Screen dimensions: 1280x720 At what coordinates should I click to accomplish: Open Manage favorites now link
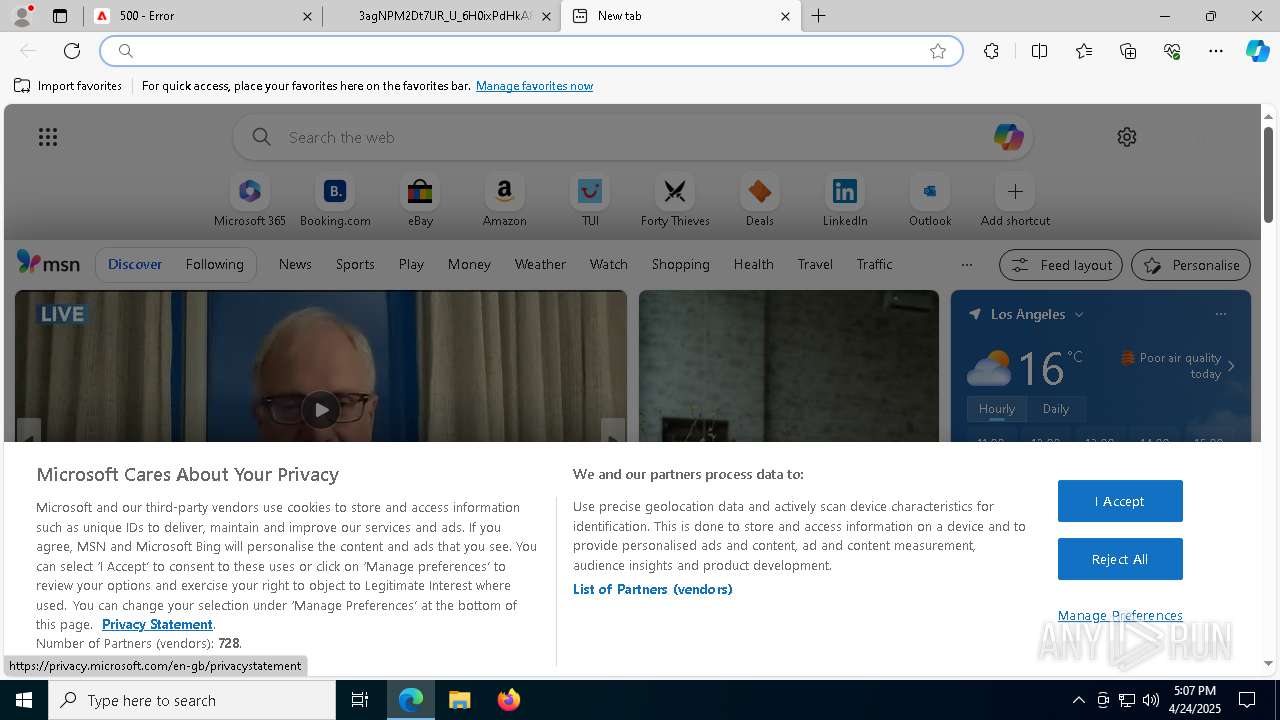pos(534,86)
